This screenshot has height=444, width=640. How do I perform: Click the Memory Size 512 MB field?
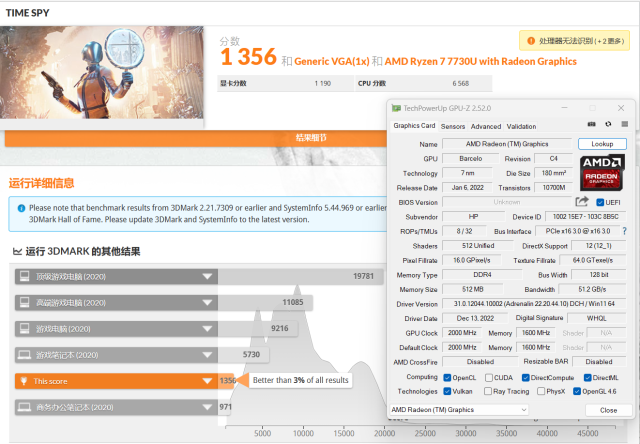tap(473, 289)
